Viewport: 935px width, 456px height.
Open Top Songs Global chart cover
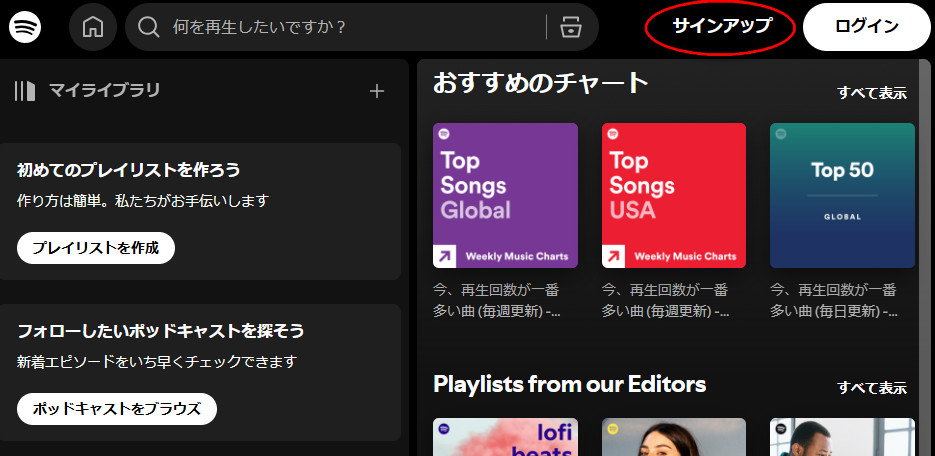[x=506, y=196]
